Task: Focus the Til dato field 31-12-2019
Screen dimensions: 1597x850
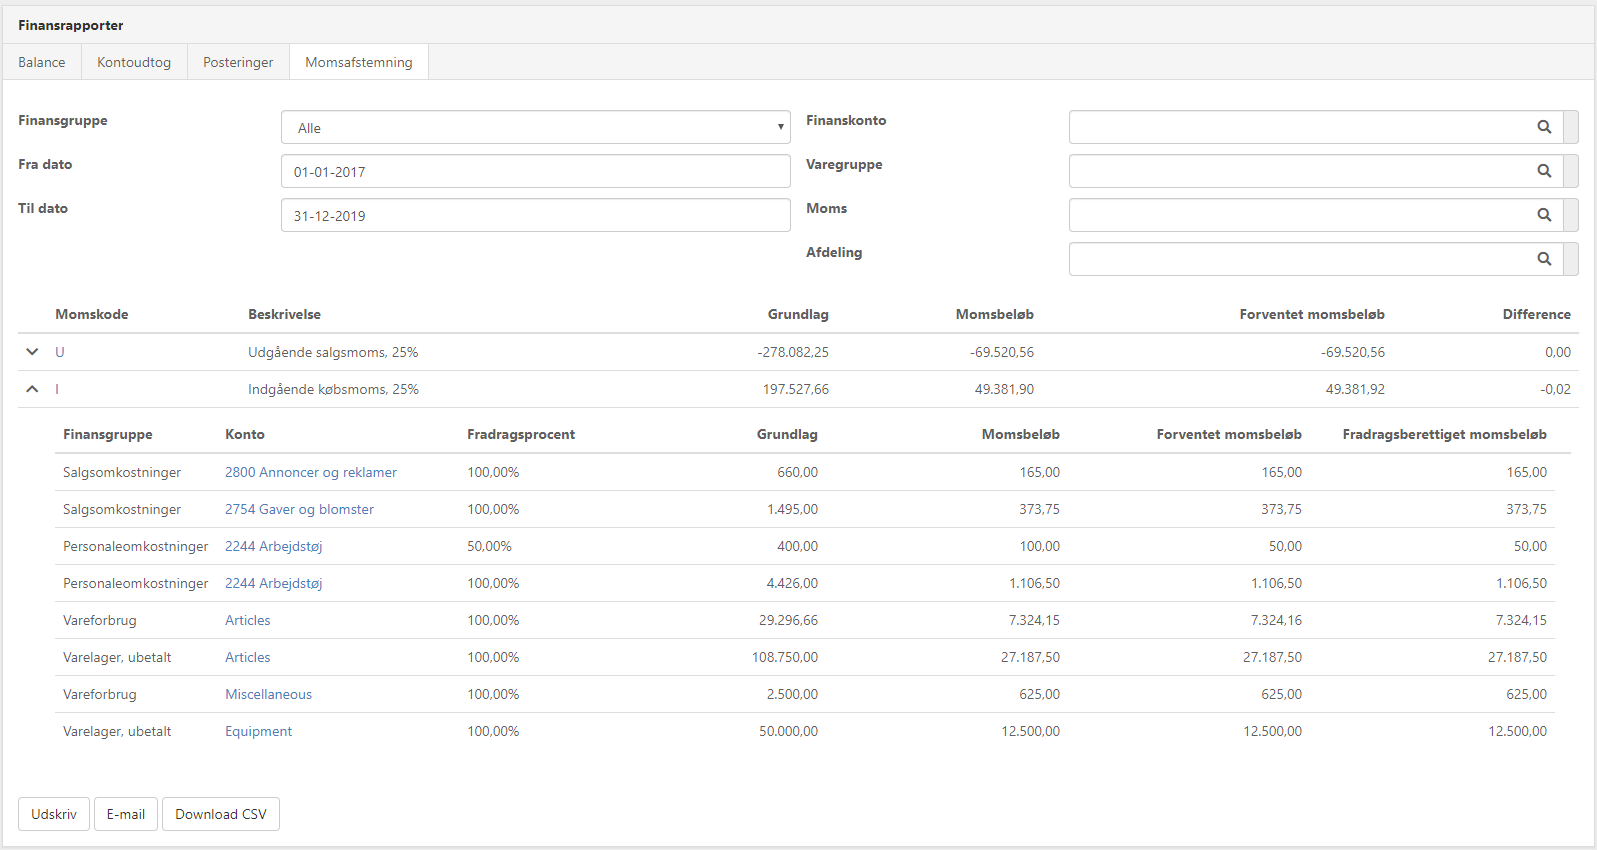Action: (535, 215)
